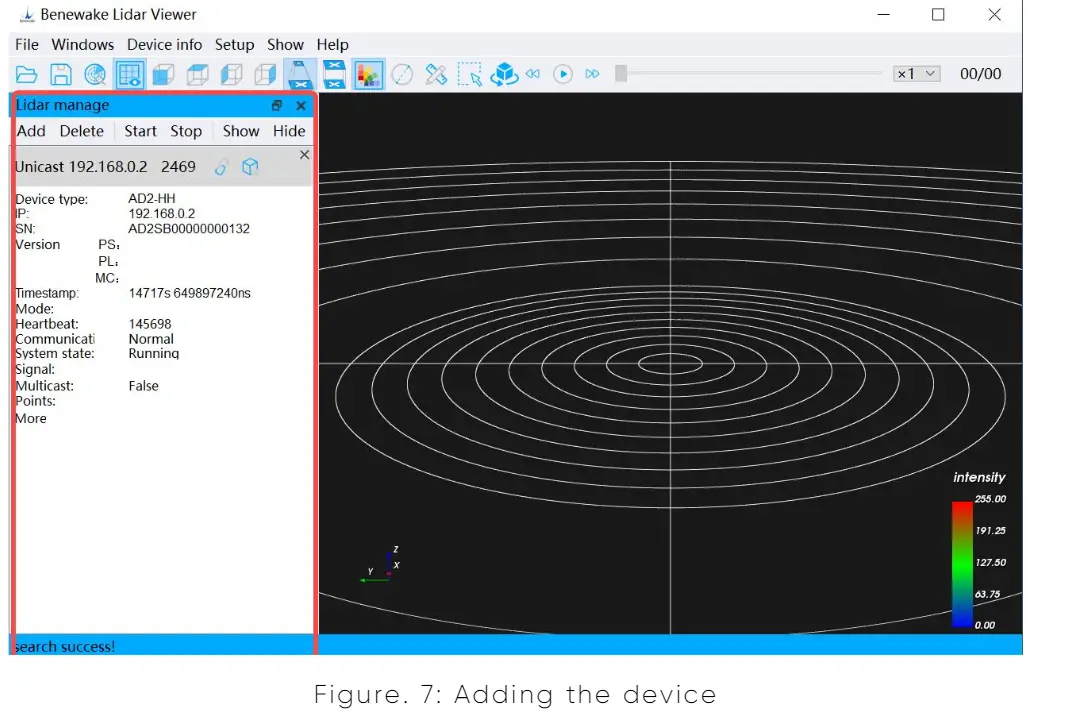
Task: Click the center of the concentric grid
Action: (670, 363)
